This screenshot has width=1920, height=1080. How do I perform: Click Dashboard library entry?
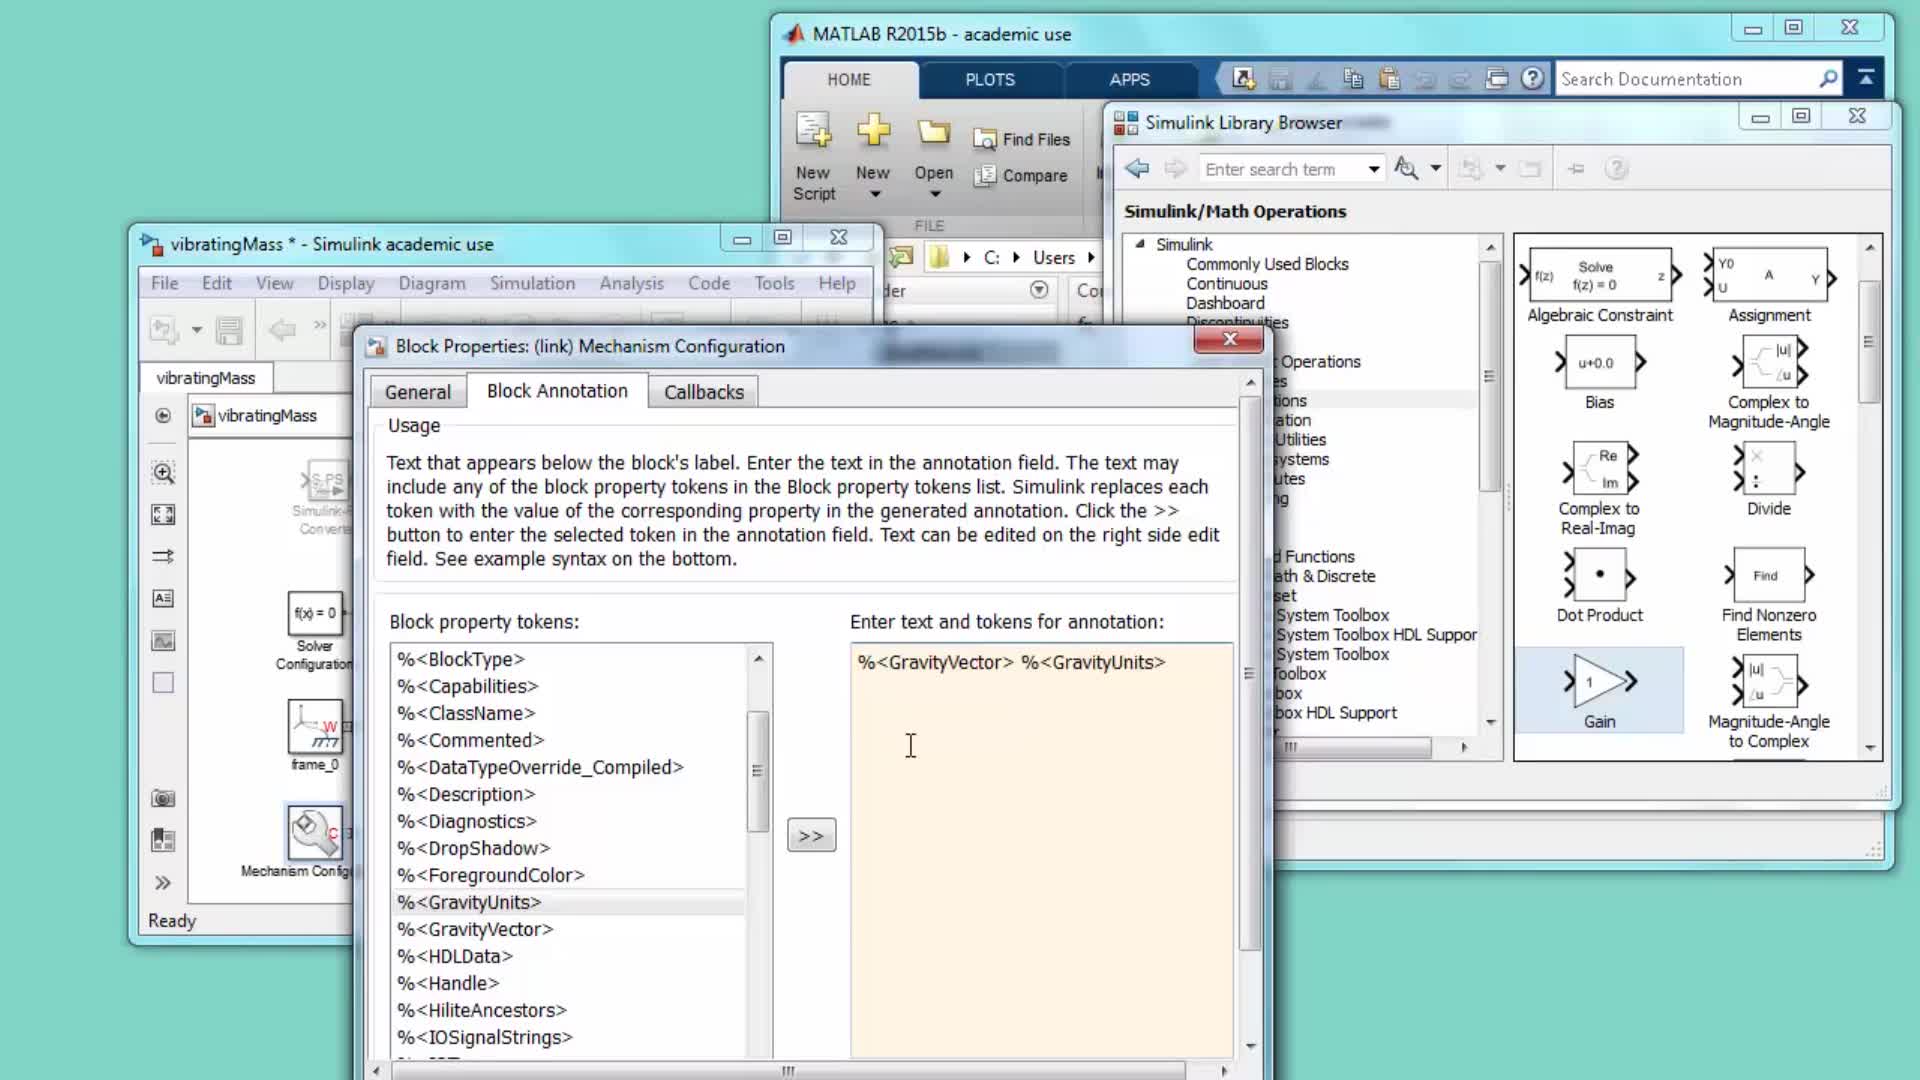coord(1225,303)
